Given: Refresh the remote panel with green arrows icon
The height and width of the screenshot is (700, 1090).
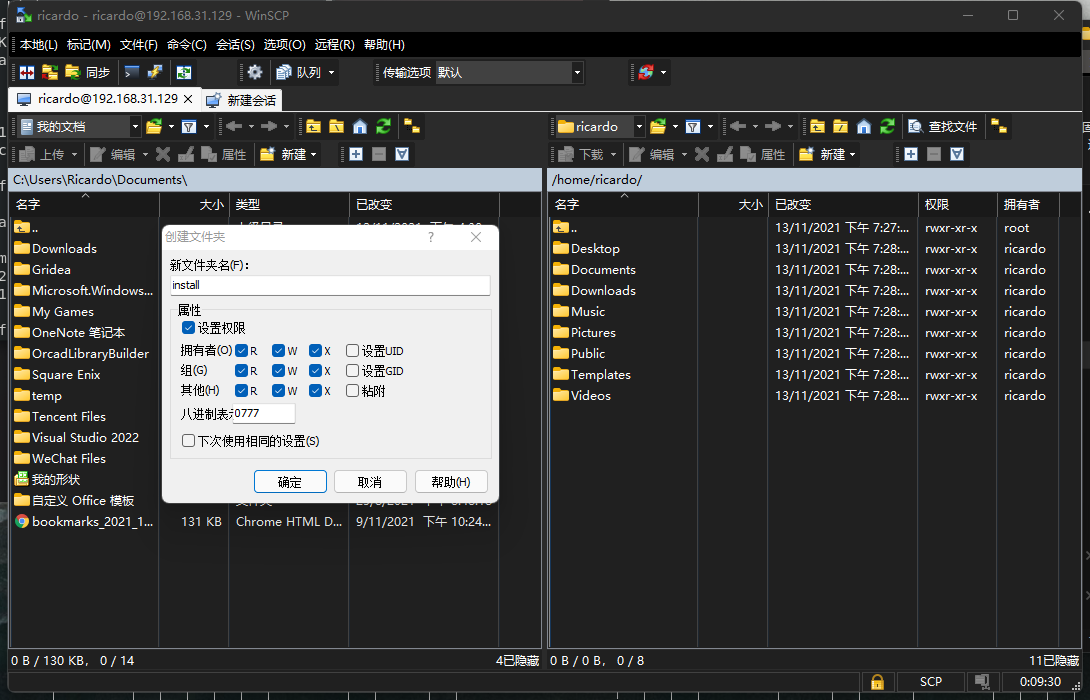Looking at the screenshot, I should coord(887,127).
